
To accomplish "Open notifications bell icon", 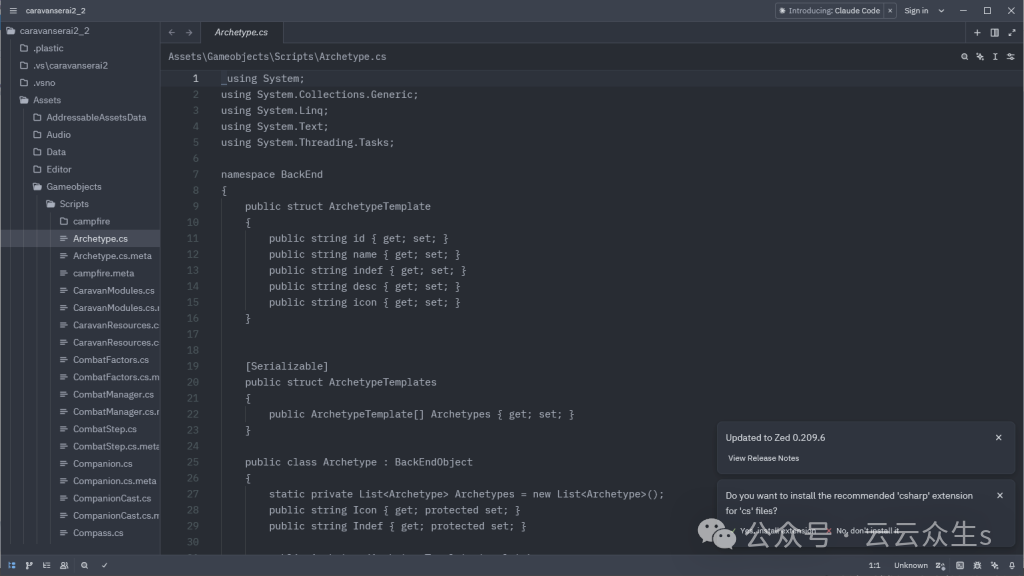I will click(x=1012, y=566).
